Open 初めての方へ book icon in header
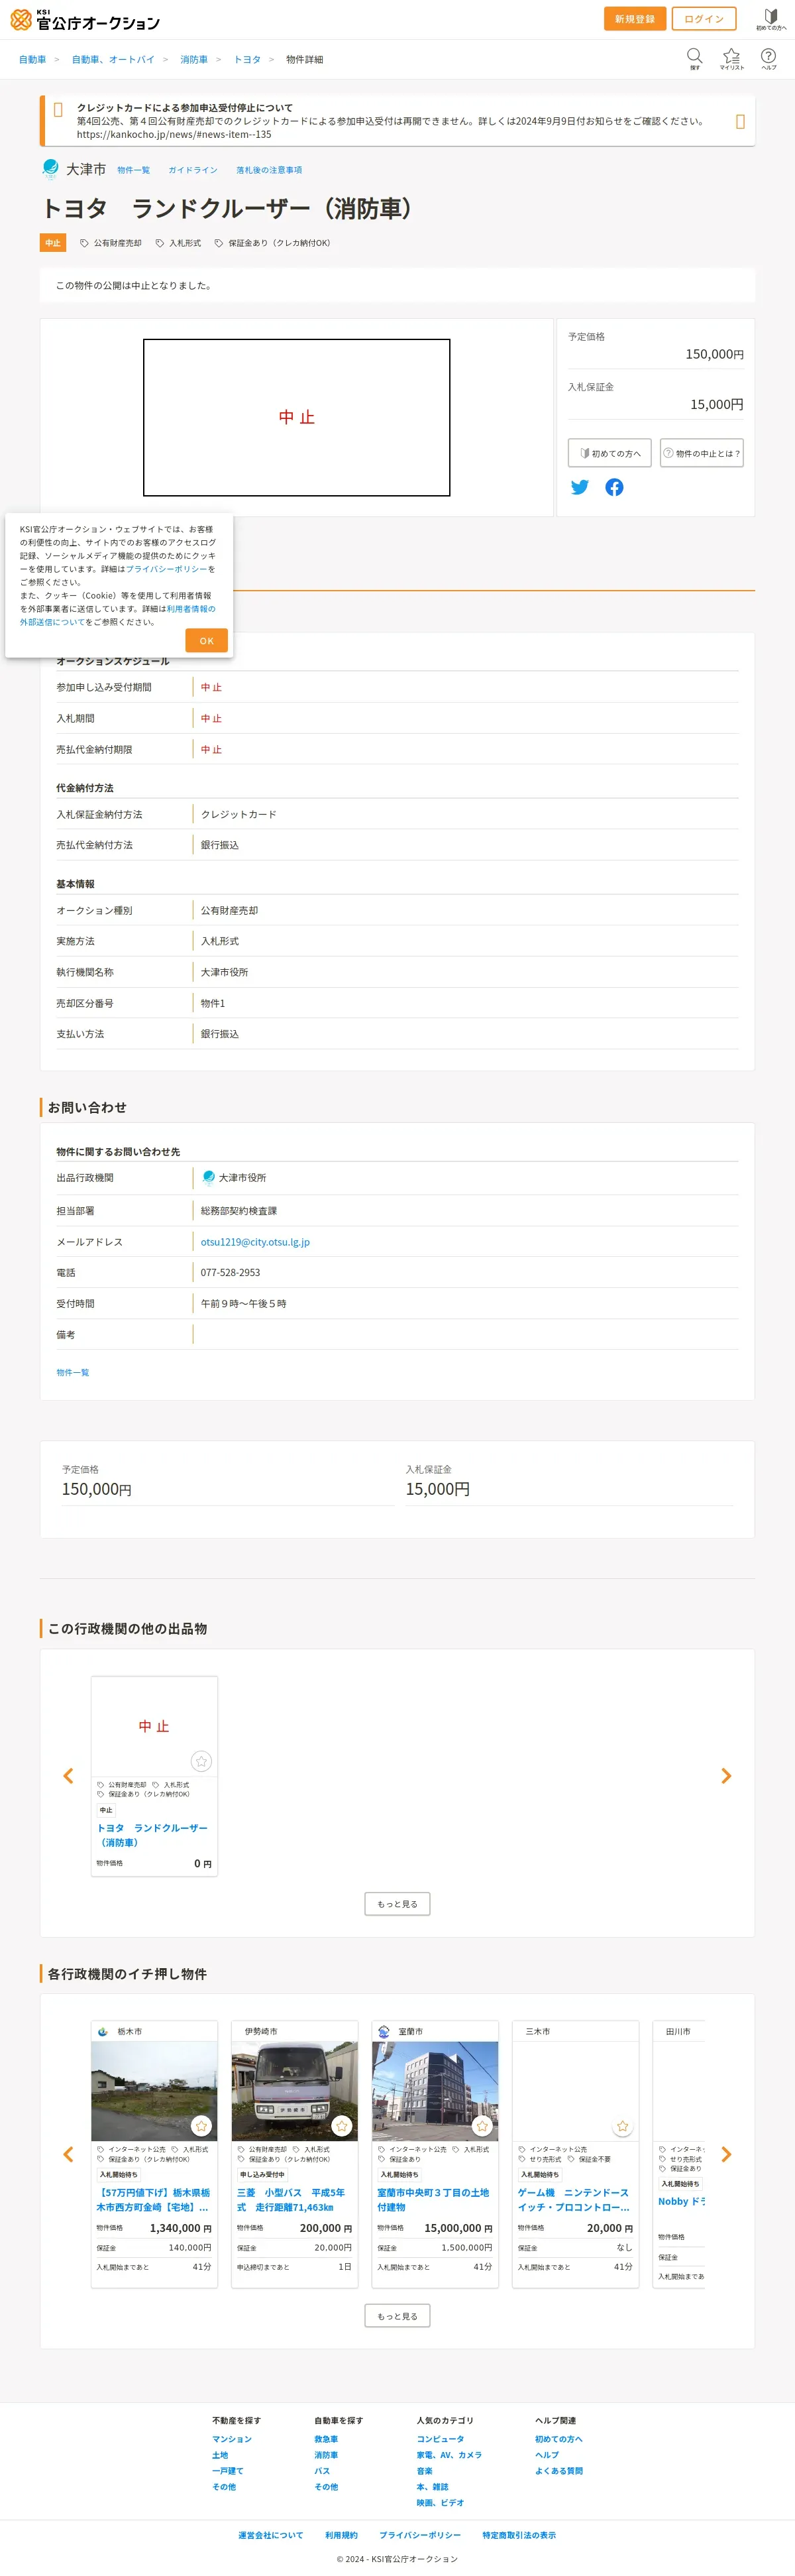795x2576 pixels. click(771, 19)
